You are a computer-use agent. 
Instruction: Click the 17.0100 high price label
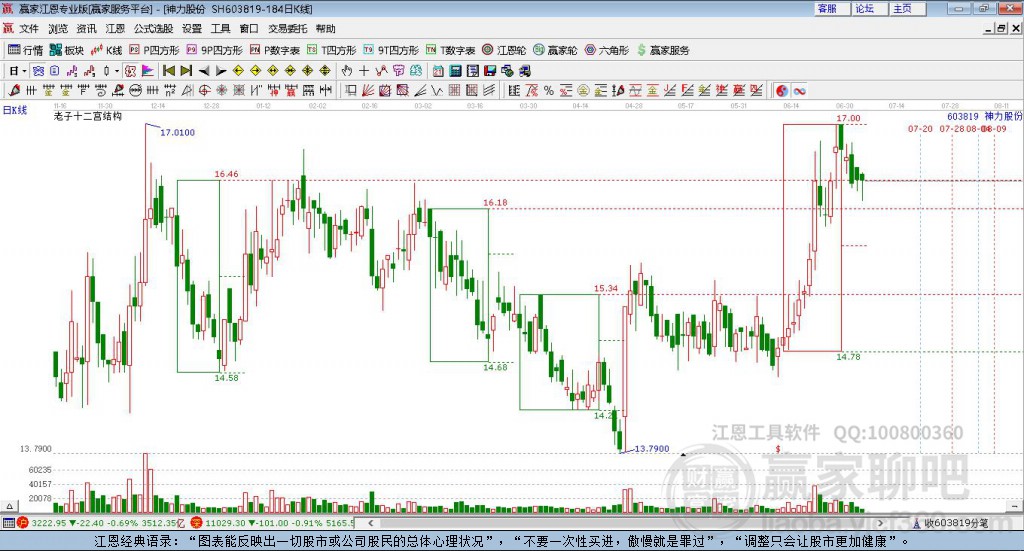click(178, 133)
